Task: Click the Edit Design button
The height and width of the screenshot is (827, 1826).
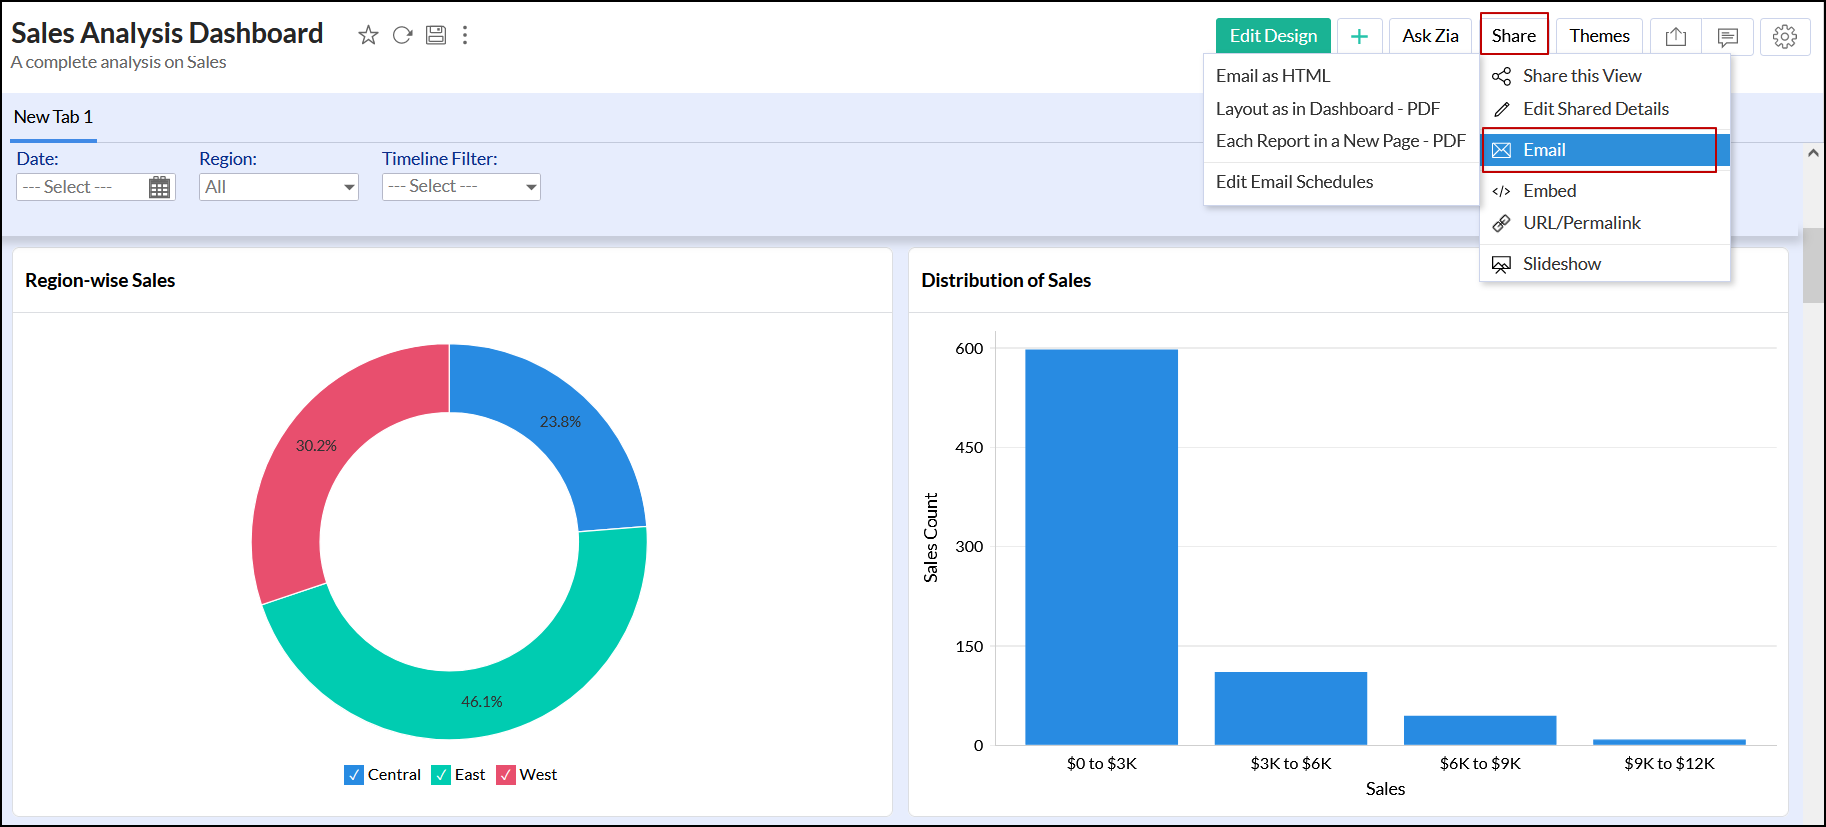Action: pyautogui.click(x=1273, y=36)
